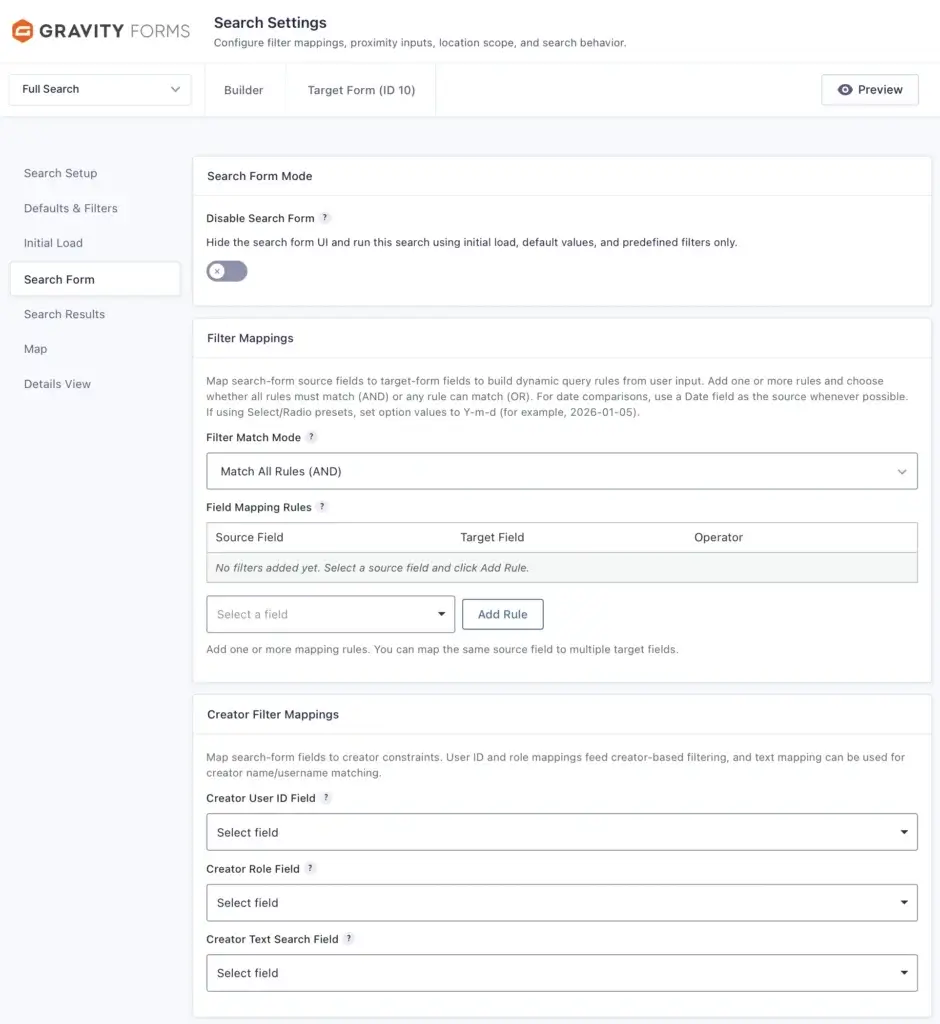Viewport: 940px width, 1024px height.
Task: Select the Search Form sidebar item
Action: coord(95,280)
